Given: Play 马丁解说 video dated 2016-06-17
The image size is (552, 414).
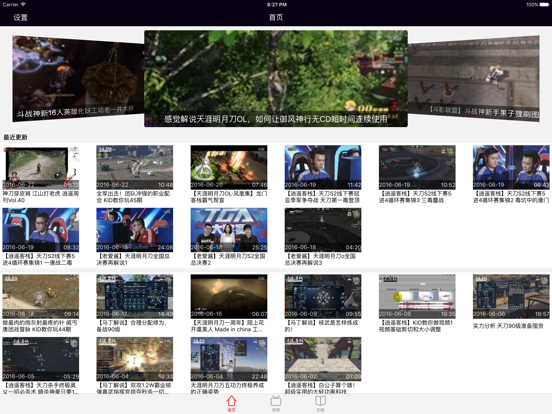Looking at the screenshot, I should click(134, 296).
